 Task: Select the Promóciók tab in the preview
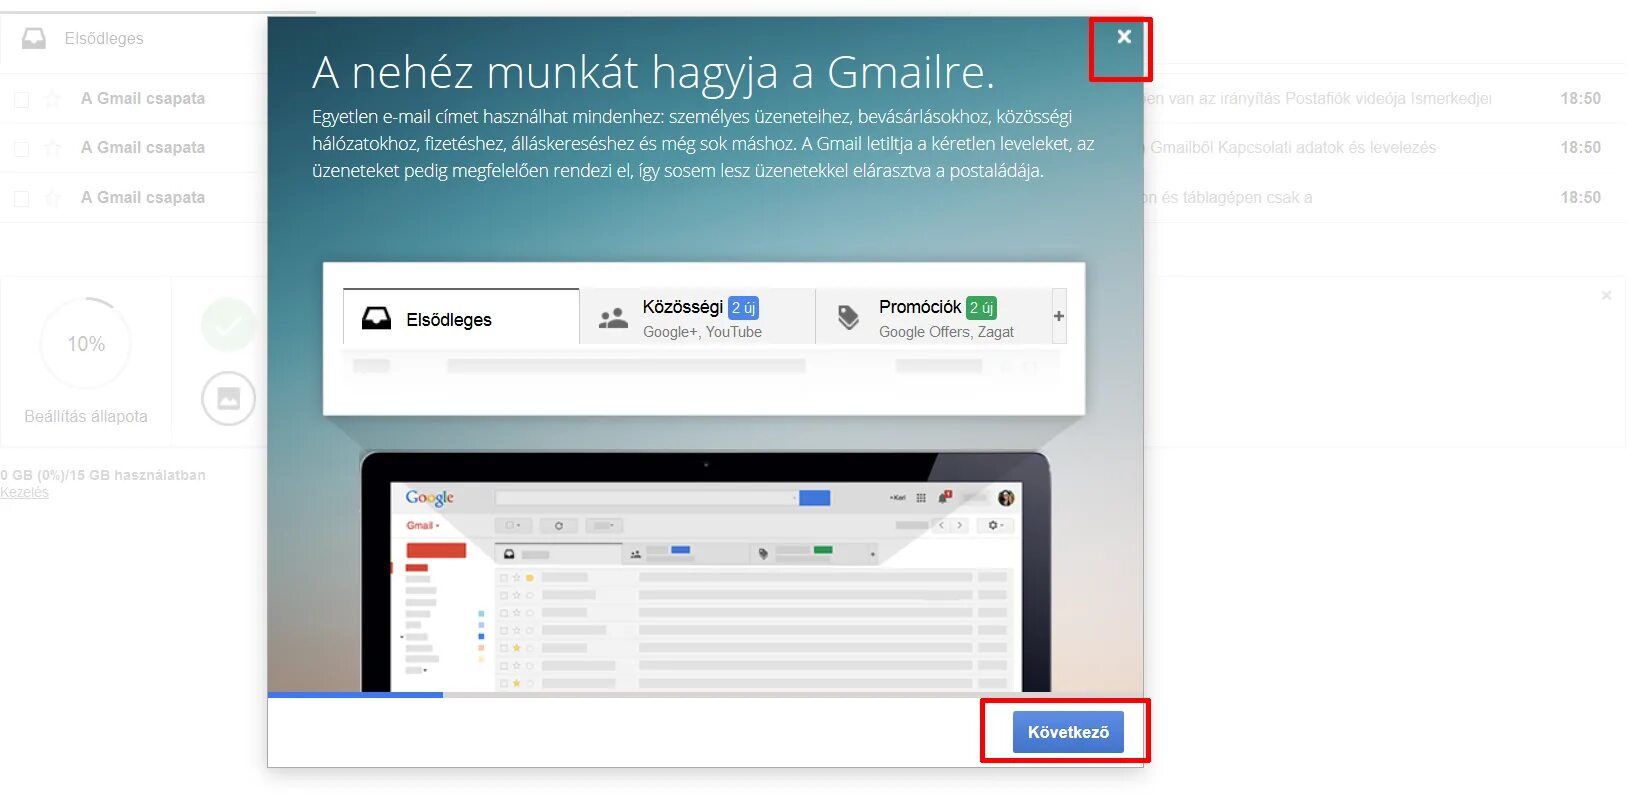point(934,318)
